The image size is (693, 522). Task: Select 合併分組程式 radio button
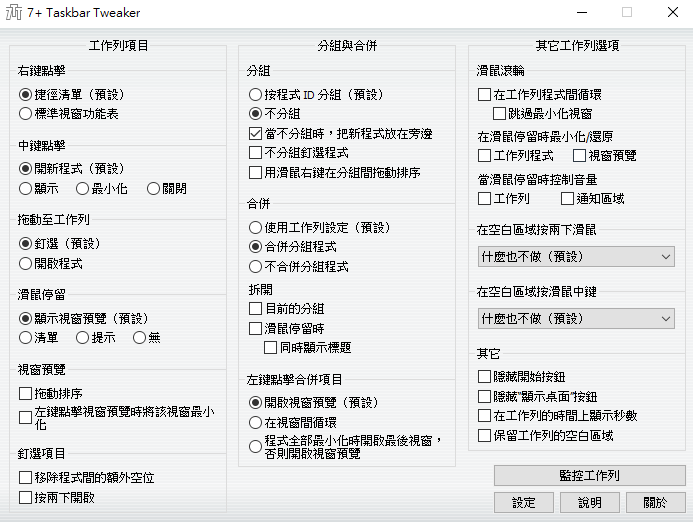pos(293,247)
